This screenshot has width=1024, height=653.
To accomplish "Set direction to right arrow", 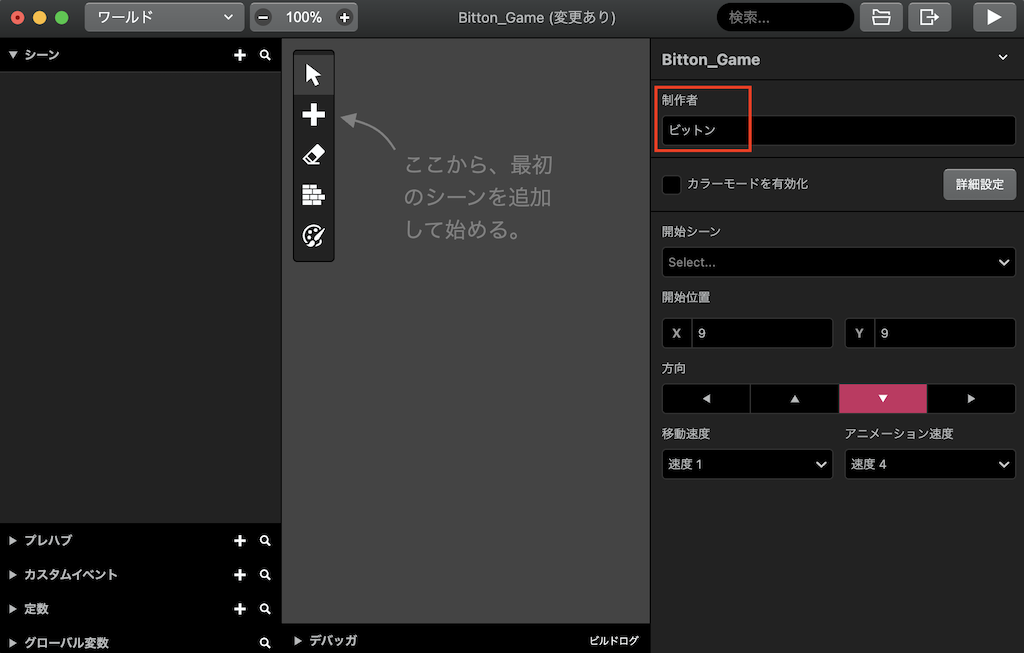I will tap(971, 398).
